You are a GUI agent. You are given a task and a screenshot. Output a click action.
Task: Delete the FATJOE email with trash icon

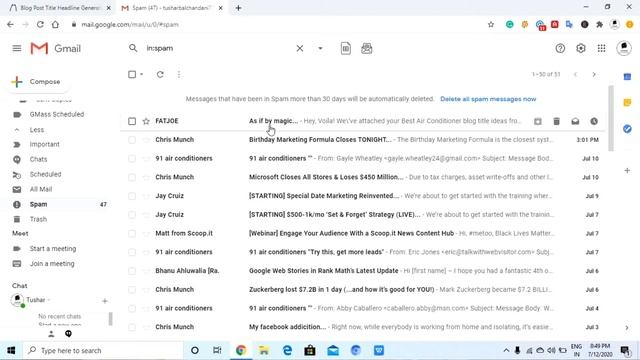[x=556, y=121]
